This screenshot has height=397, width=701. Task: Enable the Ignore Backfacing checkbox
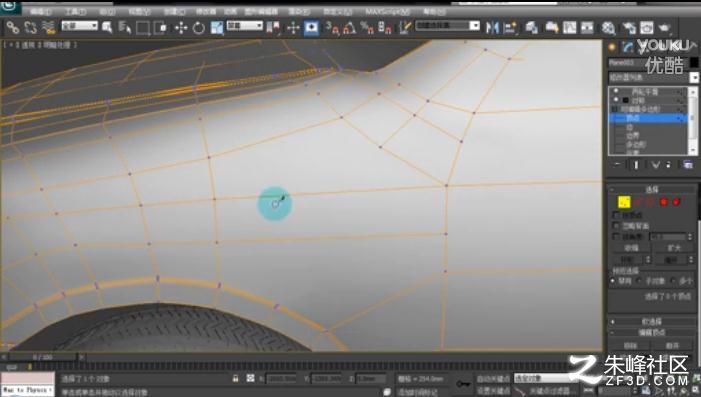click(616, 226)
